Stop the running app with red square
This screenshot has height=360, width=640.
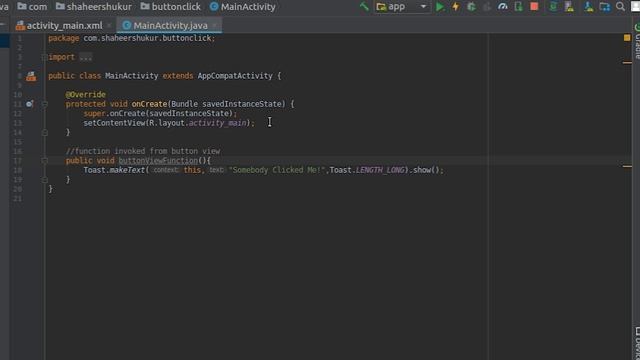click(534, 7)
